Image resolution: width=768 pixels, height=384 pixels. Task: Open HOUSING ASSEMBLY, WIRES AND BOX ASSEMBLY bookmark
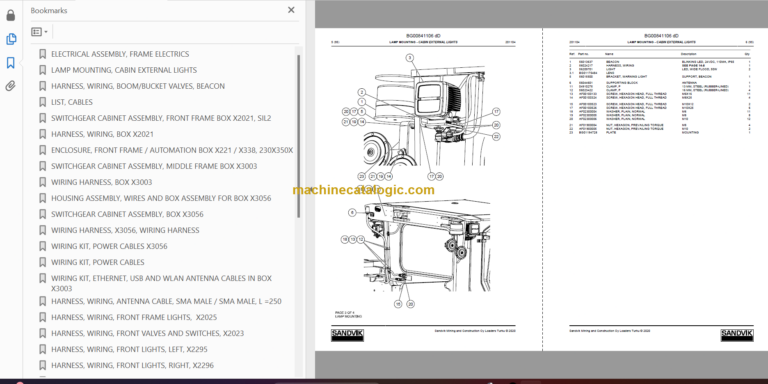coord(161,198)
